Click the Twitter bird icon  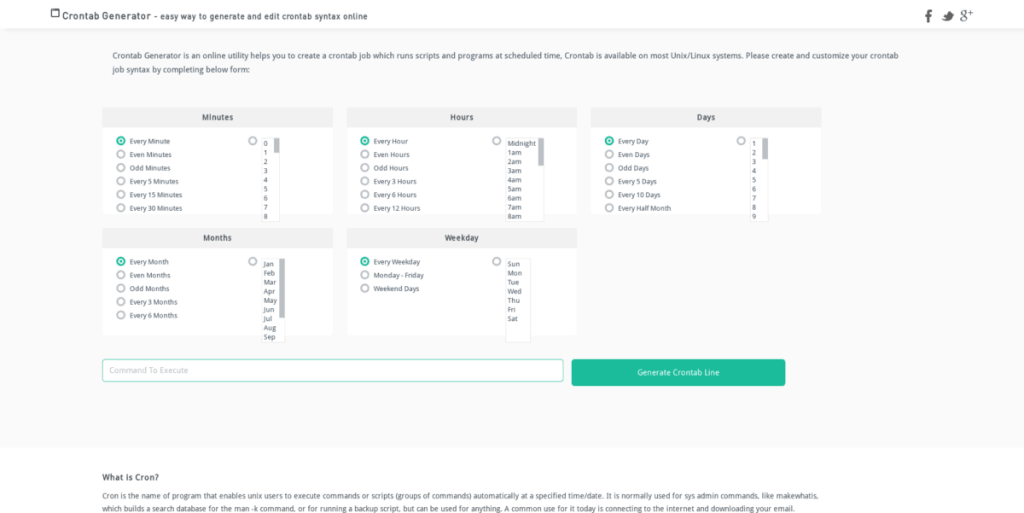[x=947, y=16]
